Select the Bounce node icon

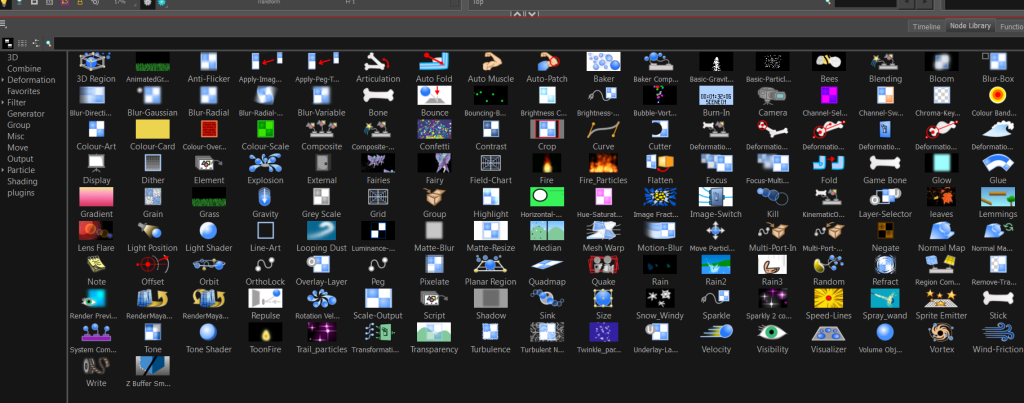tap(434, 96)
